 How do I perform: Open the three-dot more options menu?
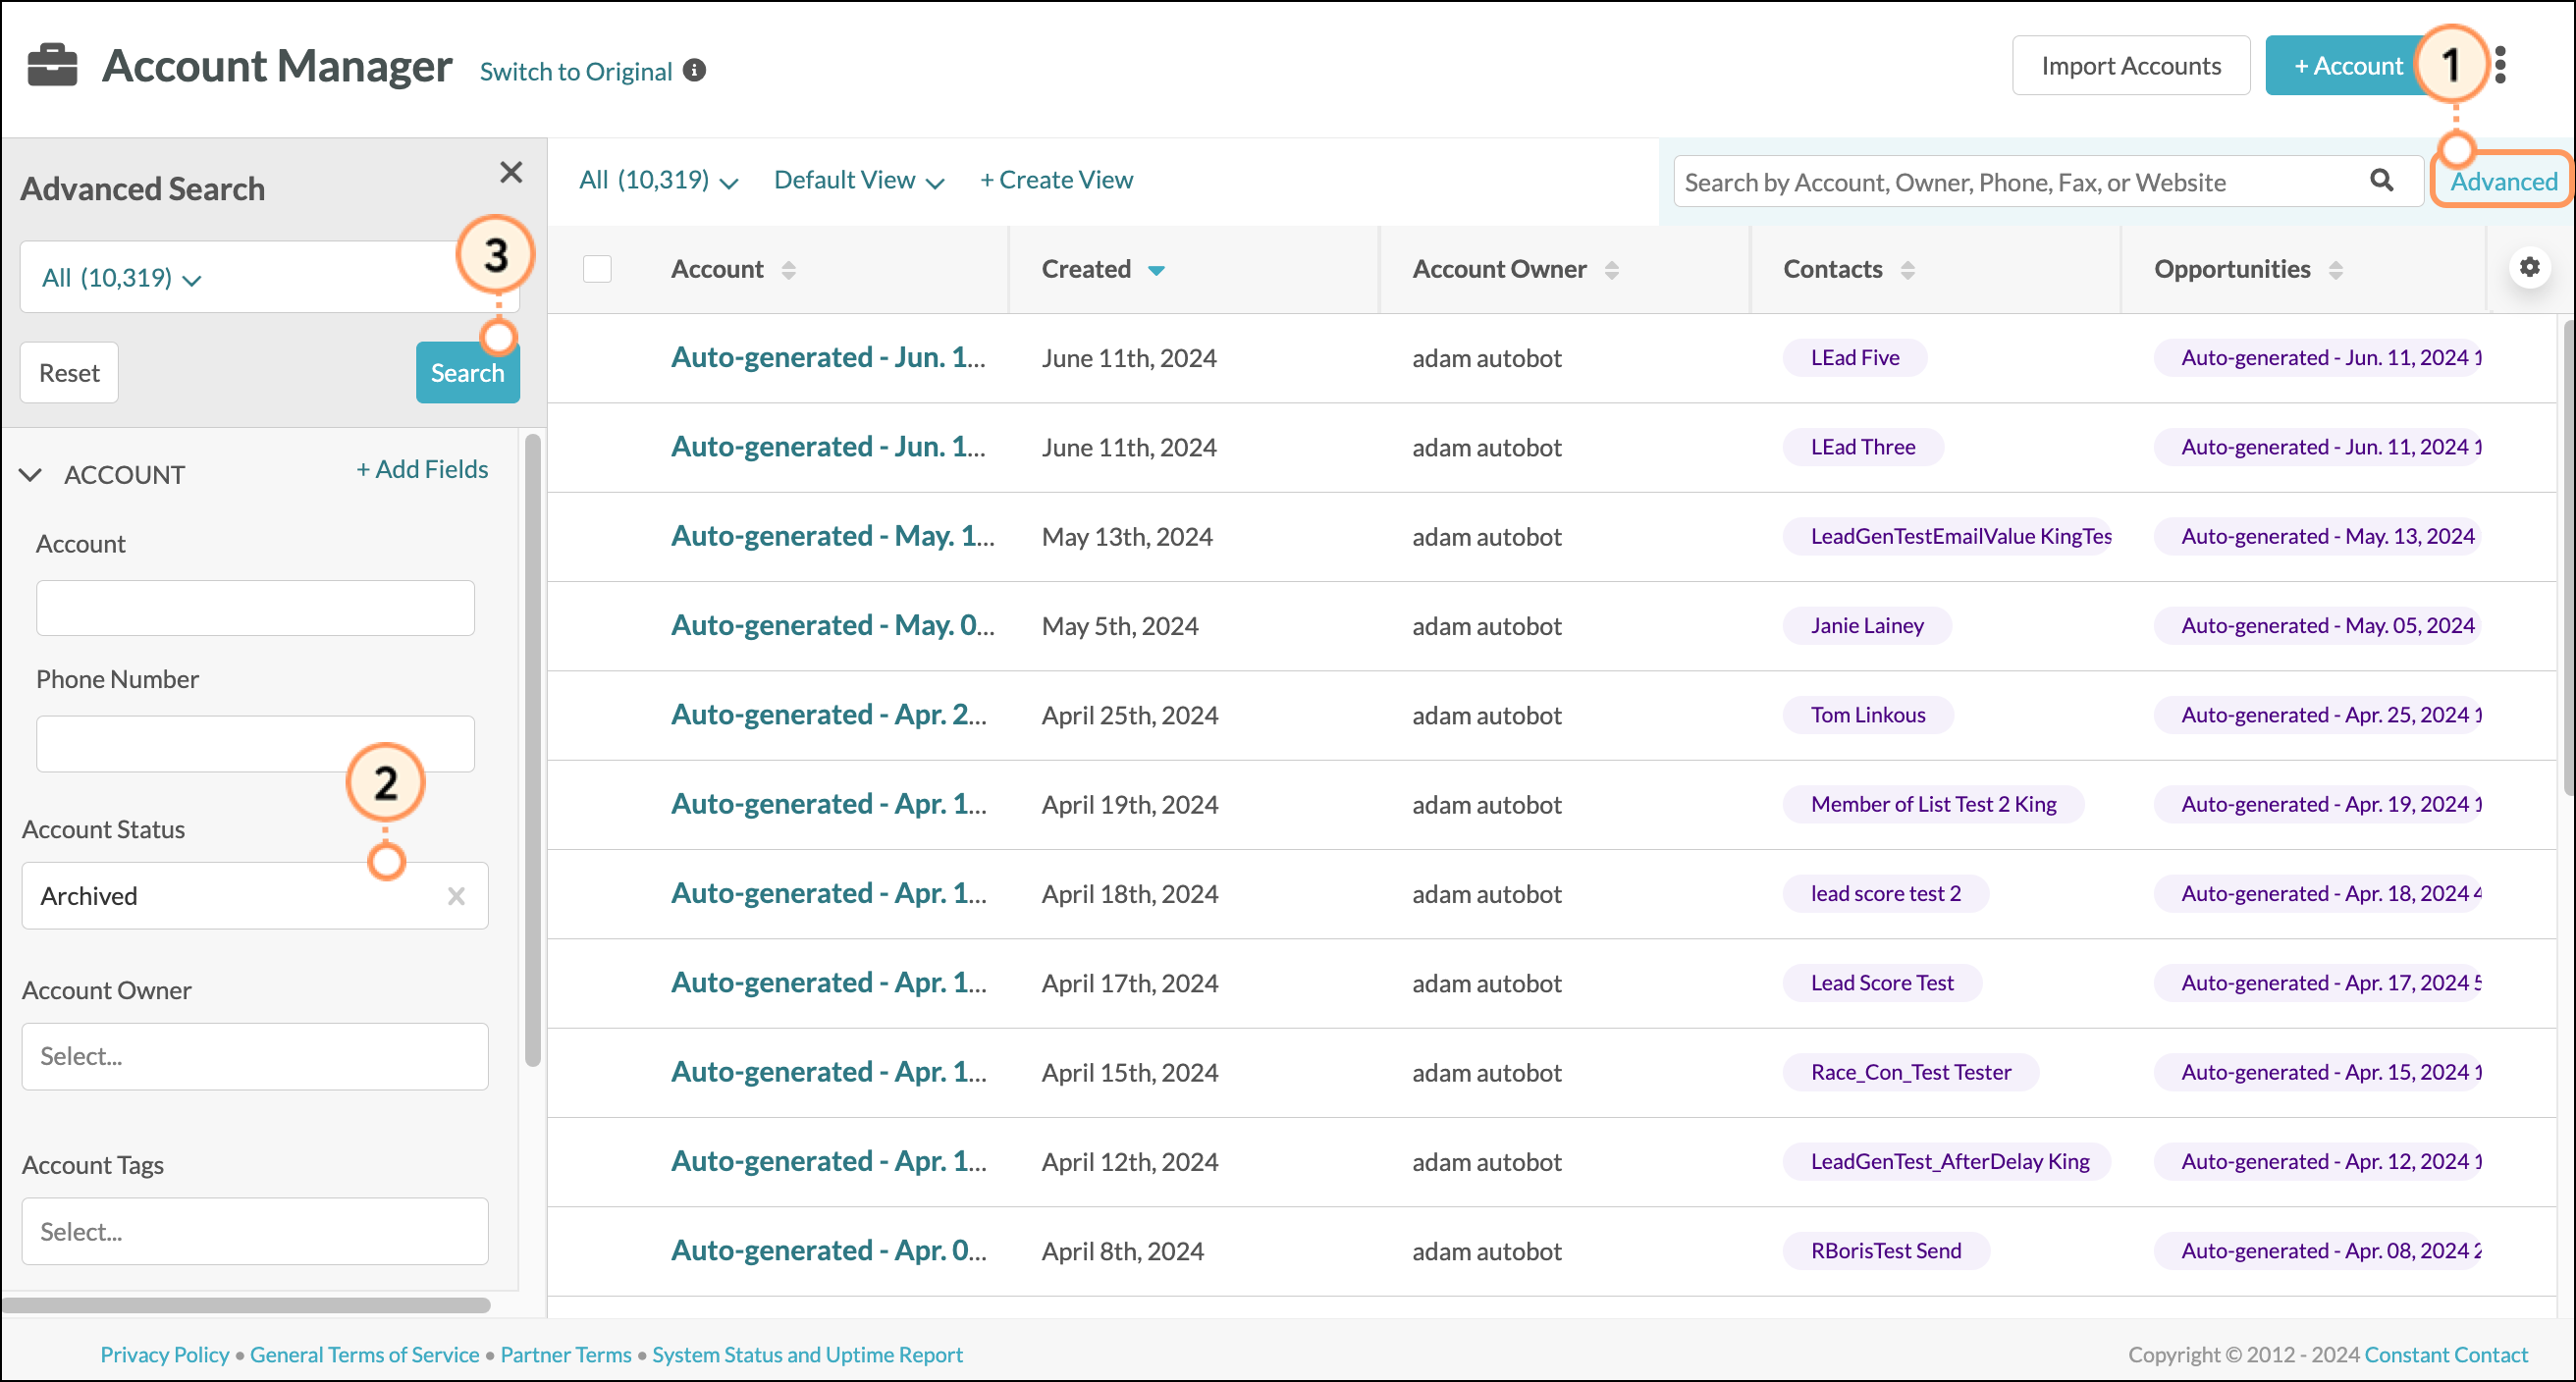pos(2500,66)
